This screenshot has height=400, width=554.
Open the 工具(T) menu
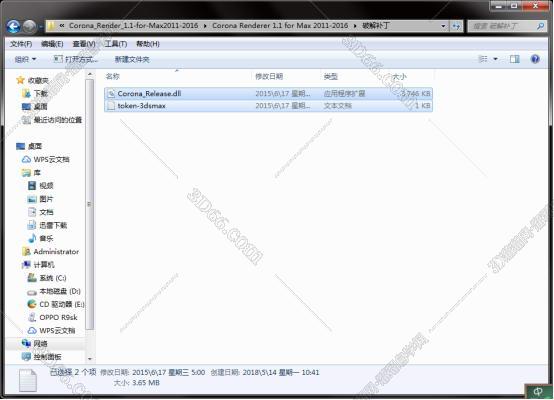(x=116, y=44)
